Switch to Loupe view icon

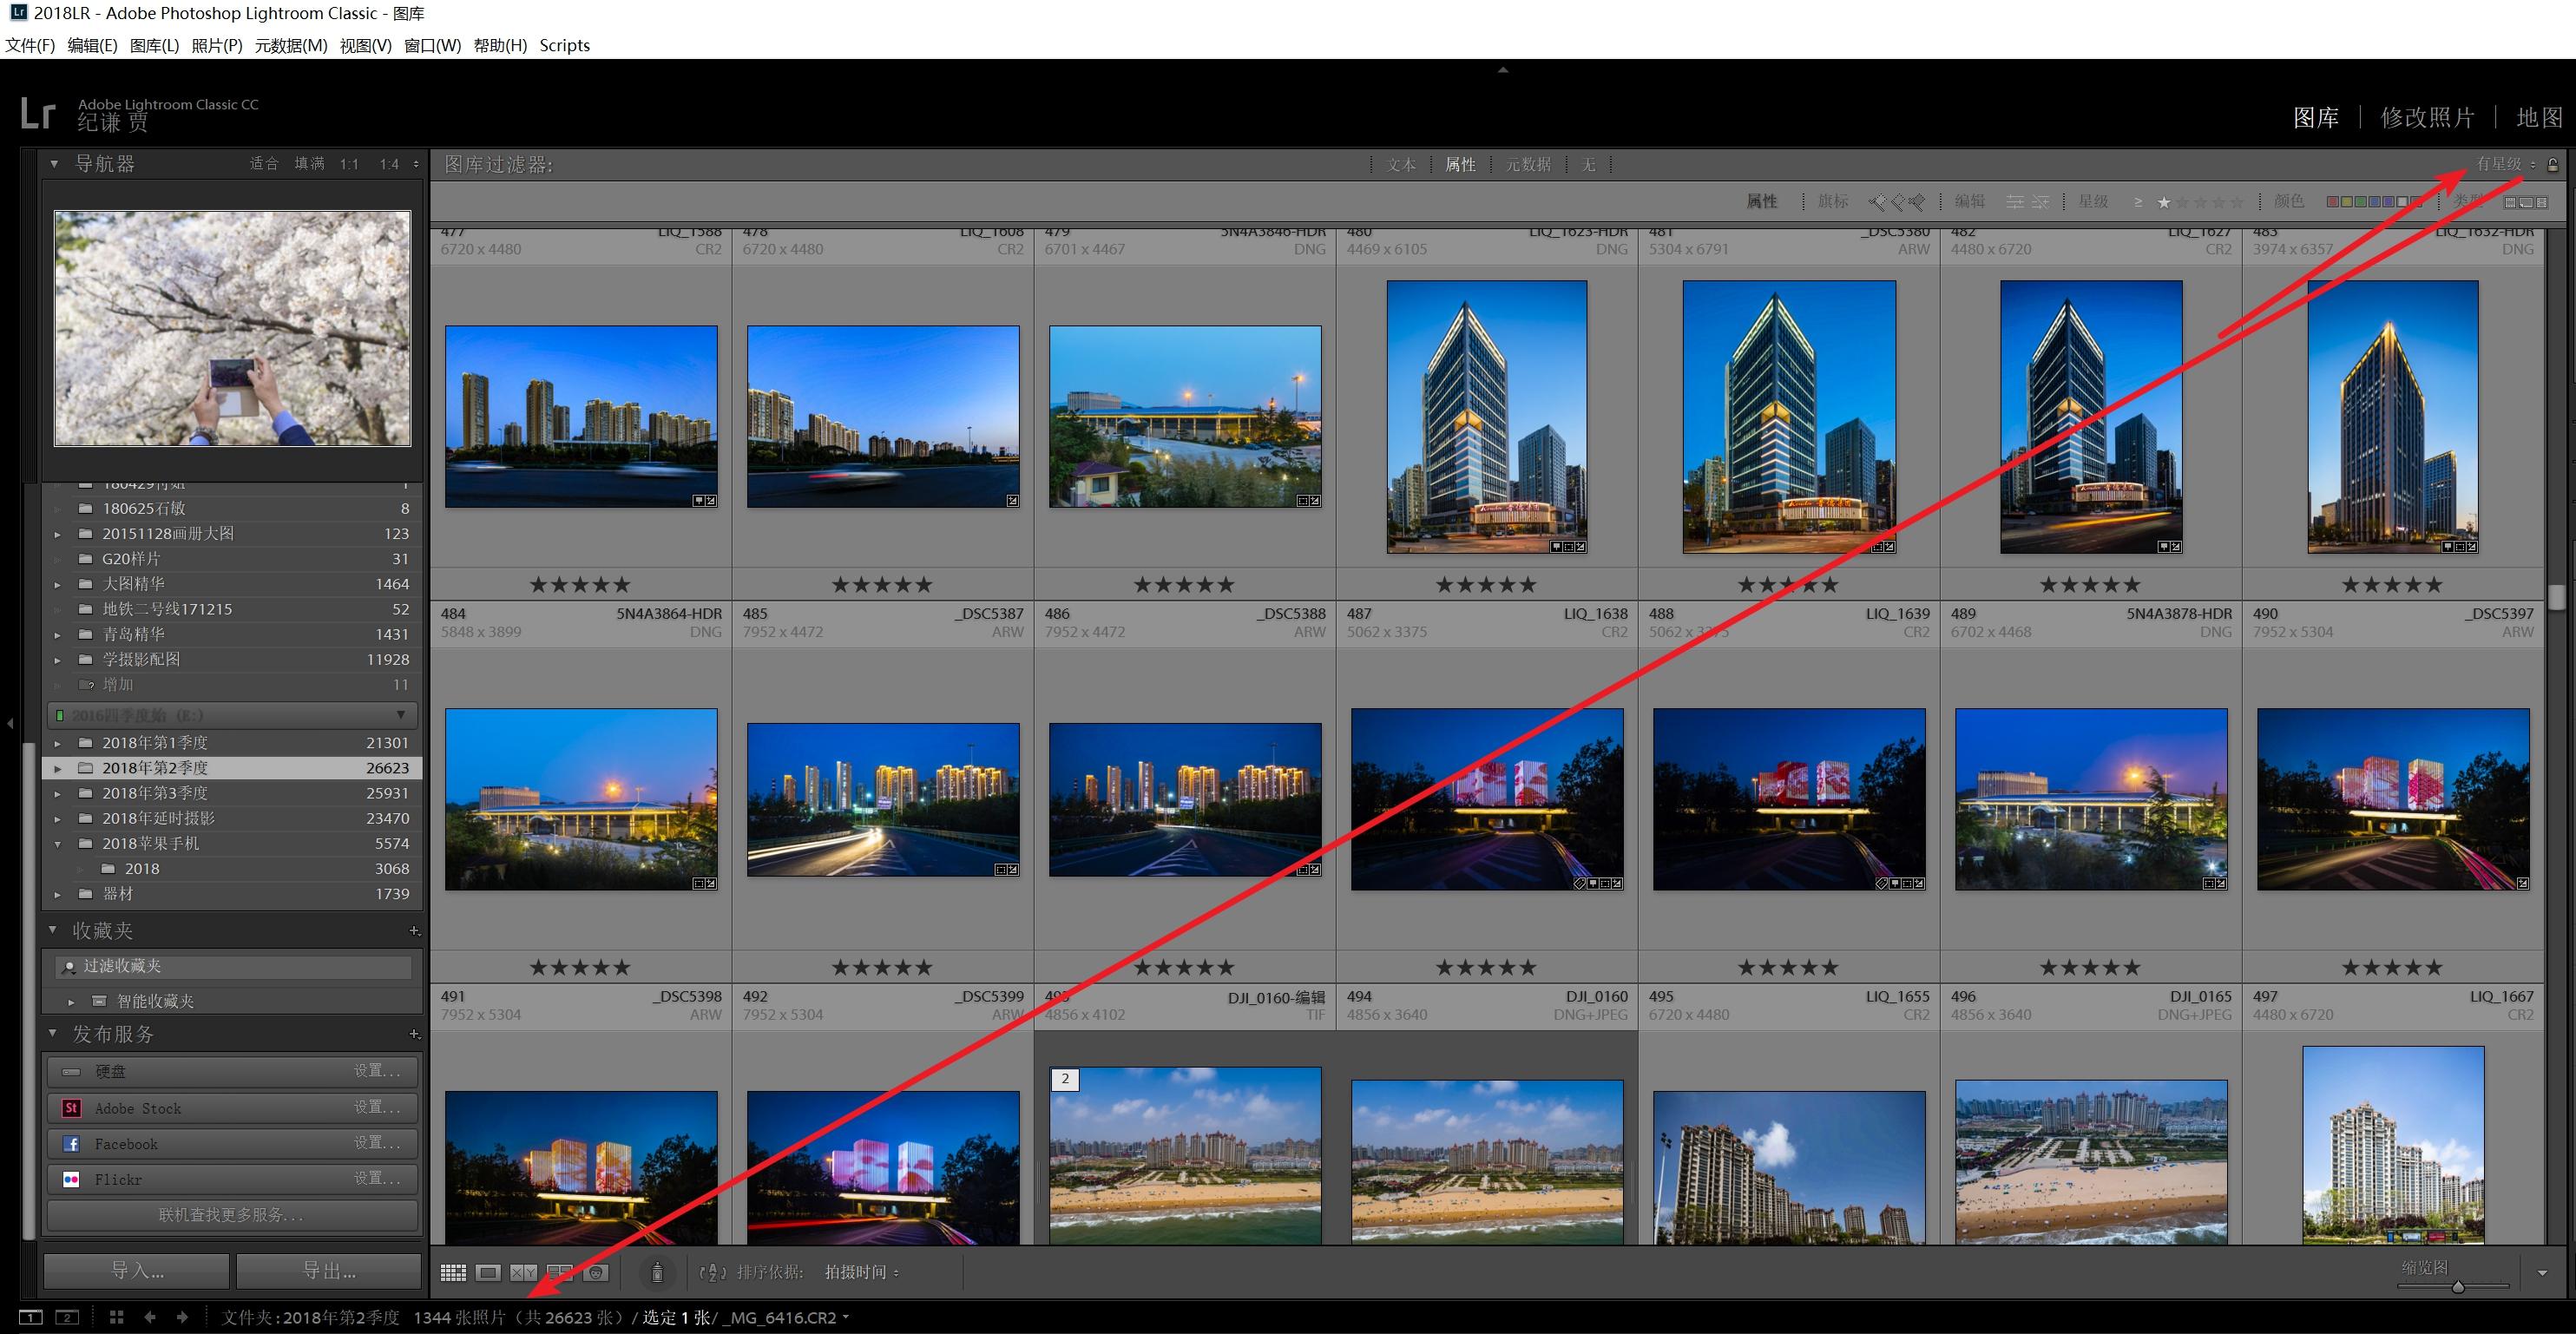pyautogui.click(x=488, y=1272)
